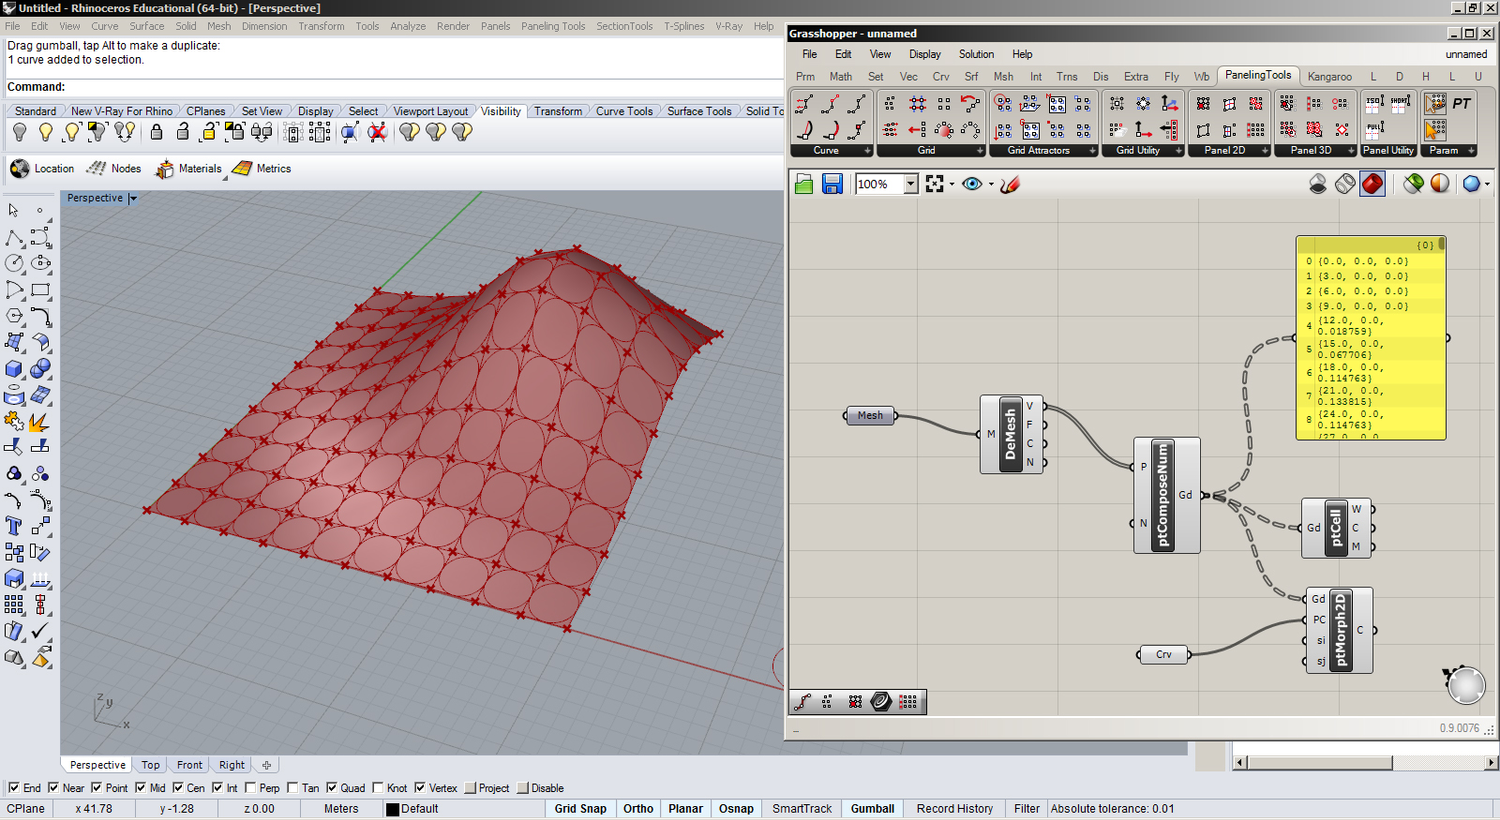Click the Default layer color swatch
Viewport: 1500px width, 820px height.
coord(393,809)
